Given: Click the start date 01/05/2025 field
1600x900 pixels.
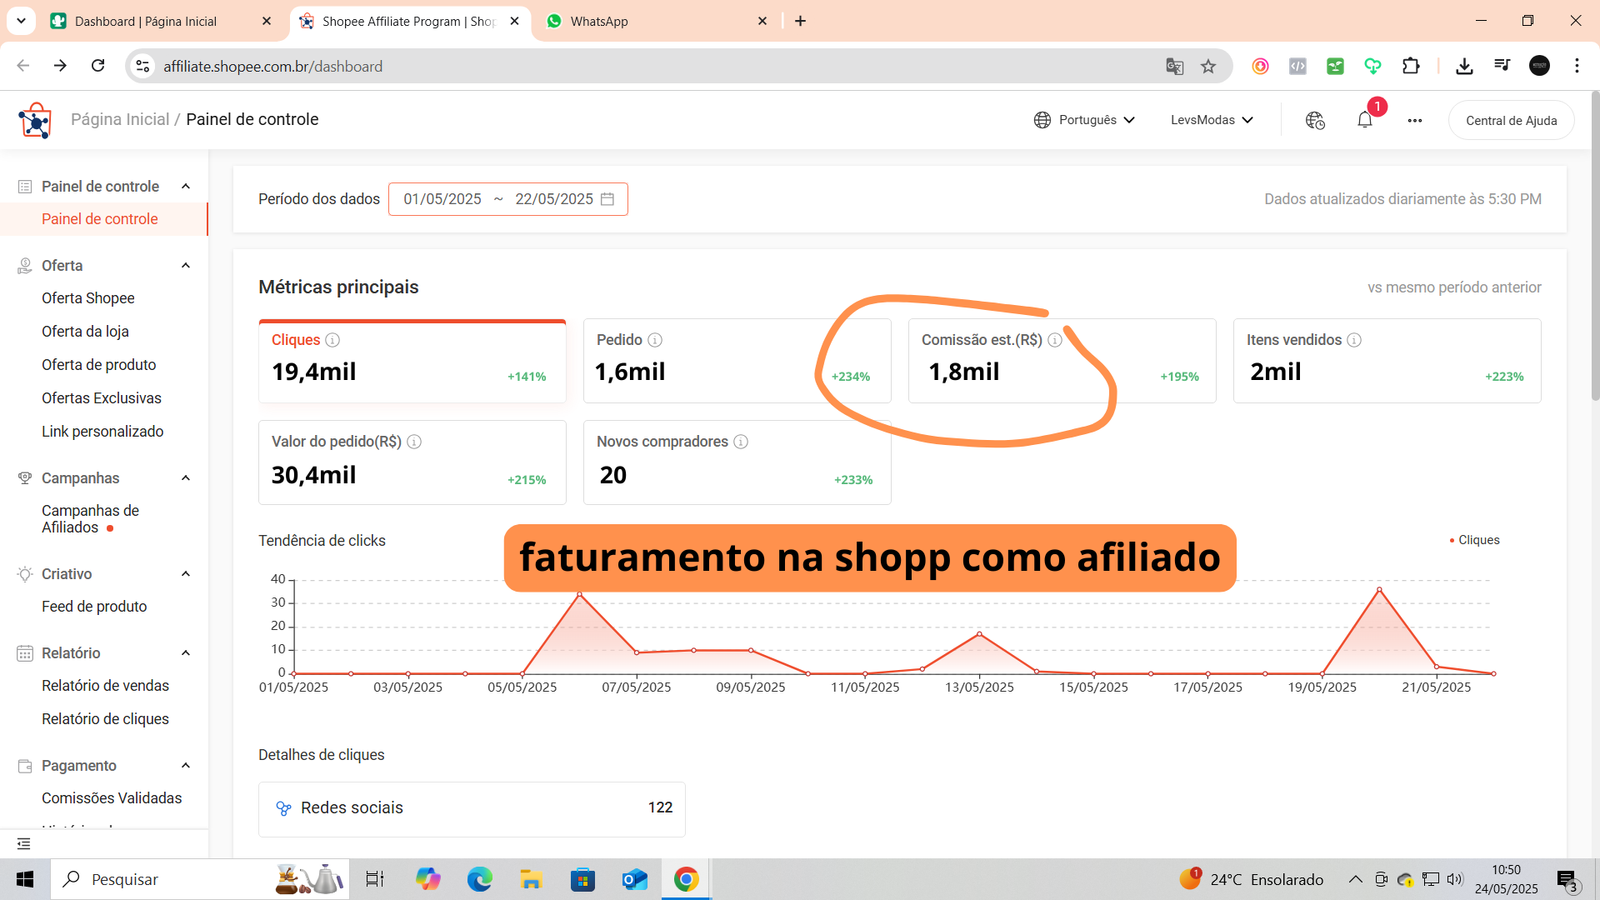Looking at the screenshot, I should (442, 199).
